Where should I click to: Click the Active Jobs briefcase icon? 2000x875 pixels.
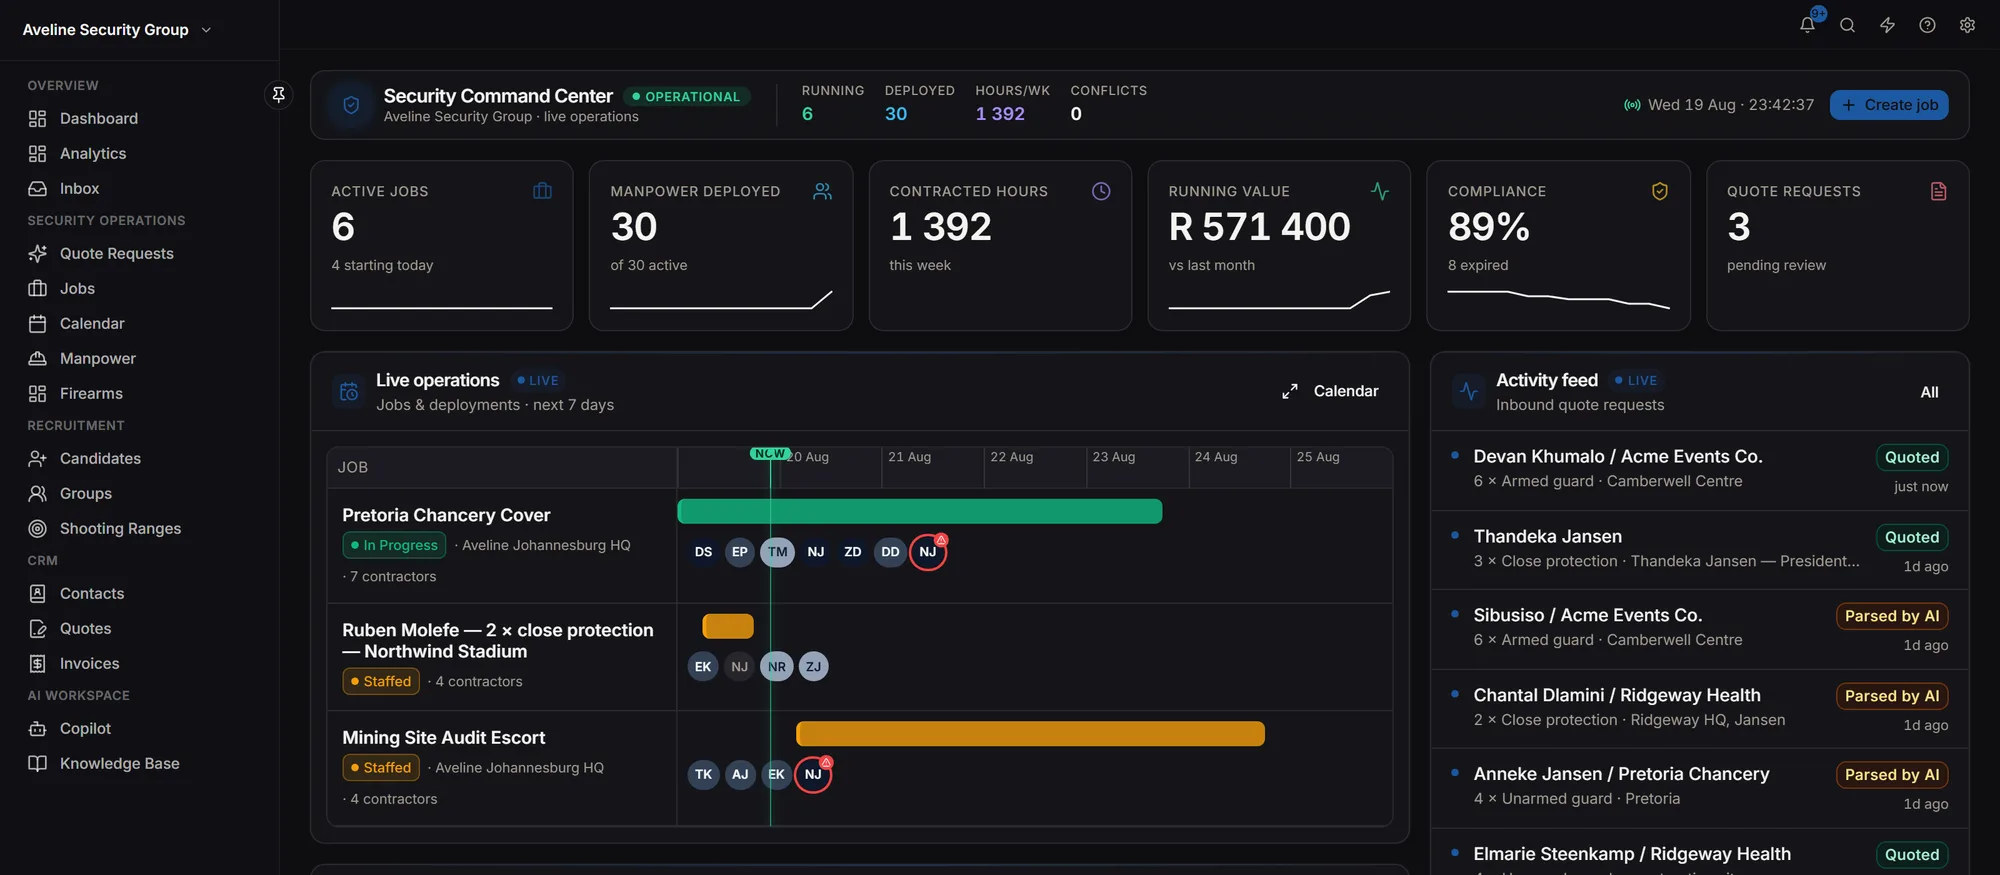click(542, 191)
